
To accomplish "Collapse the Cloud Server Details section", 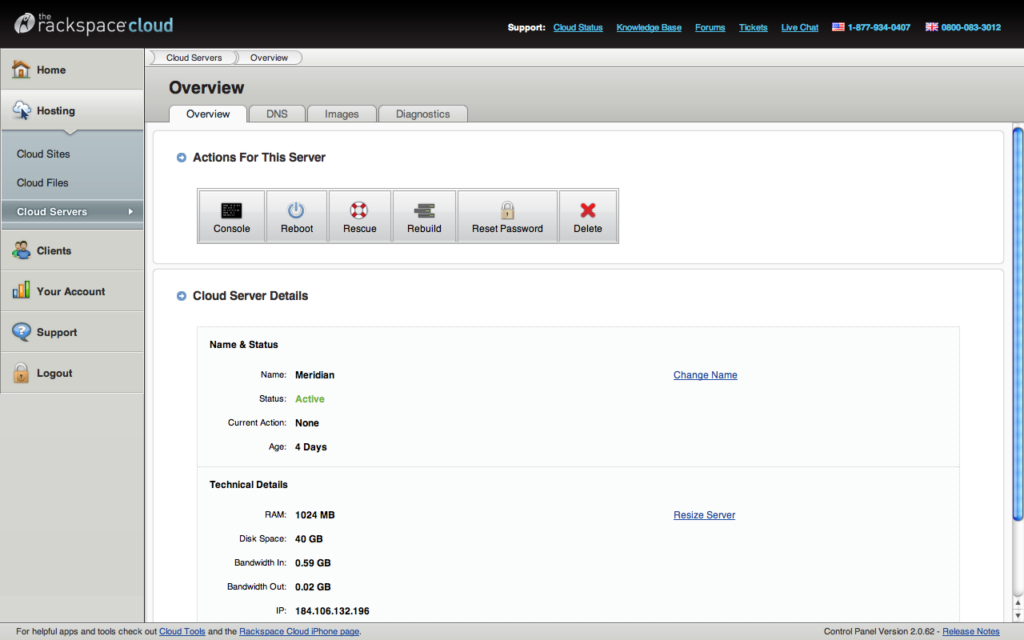I will tap(182, 296).
